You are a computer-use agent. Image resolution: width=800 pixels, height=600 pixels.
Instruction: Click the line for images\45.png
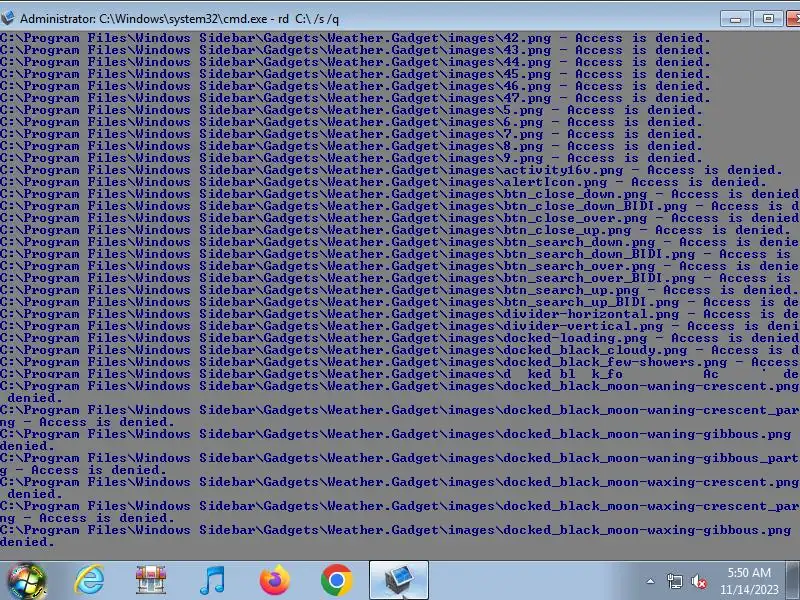pos(355,74)
